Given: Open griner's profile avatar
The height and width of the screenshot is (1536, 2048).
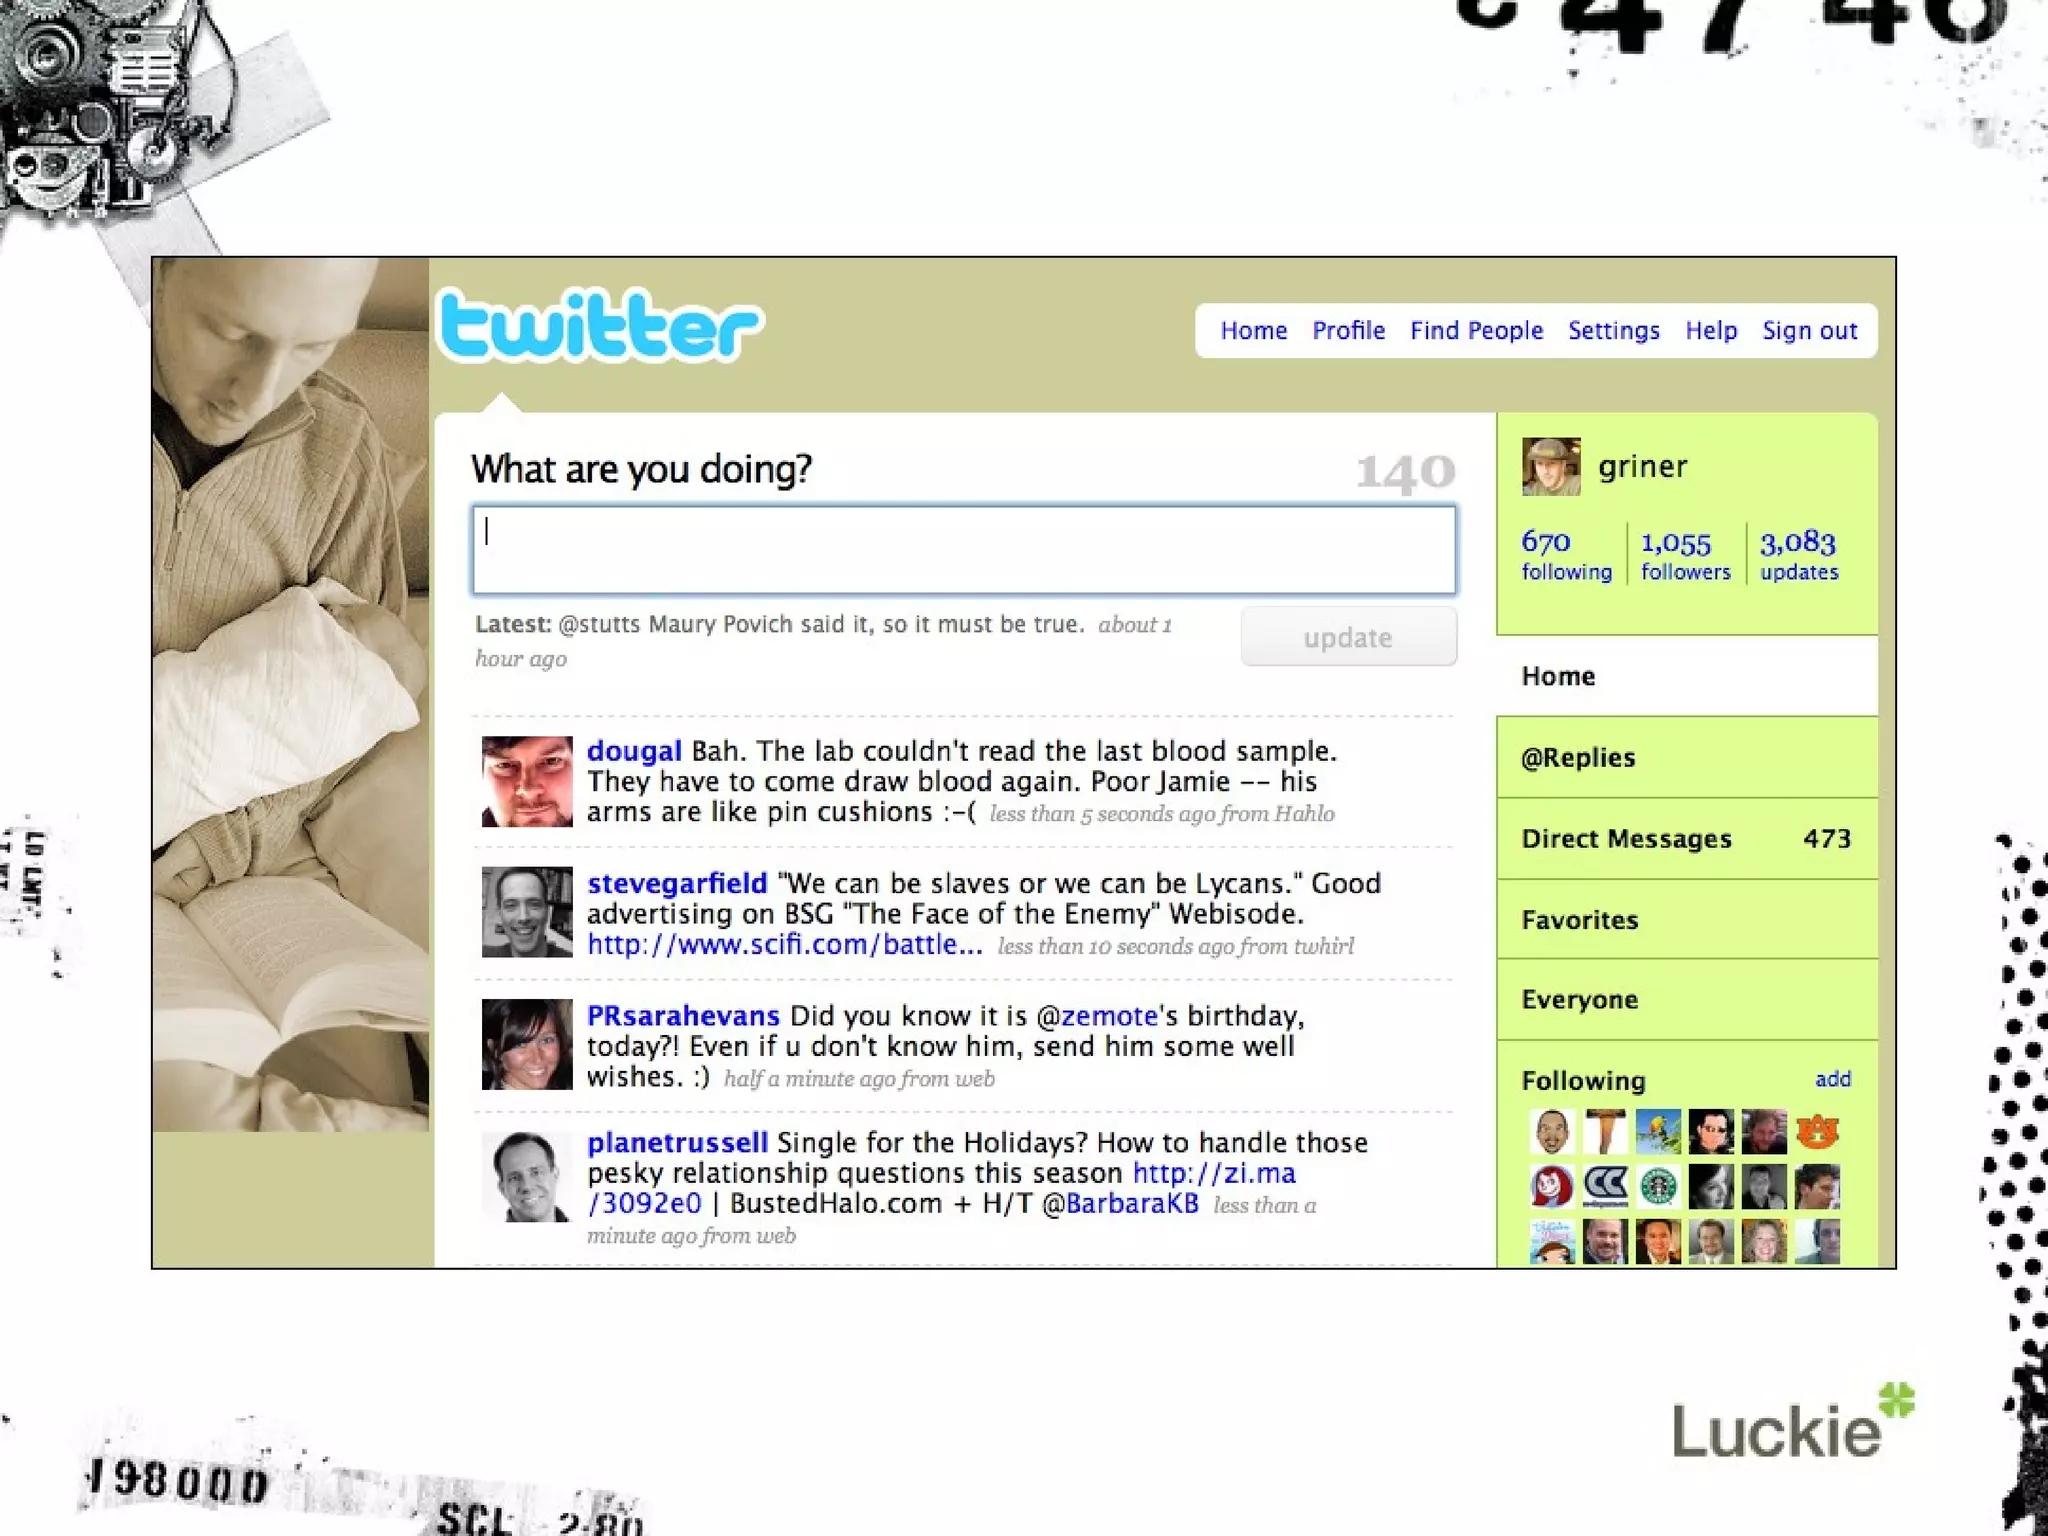Looking at the screenshot, I should [1551, 466].
